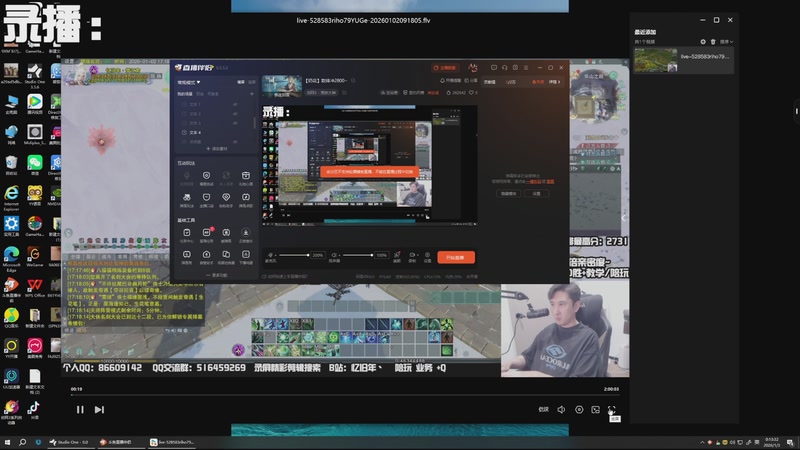This screenshot has height=450, width=800.
Task: Open the 排序 sort dropdown
Action: (x=727, y=42)
